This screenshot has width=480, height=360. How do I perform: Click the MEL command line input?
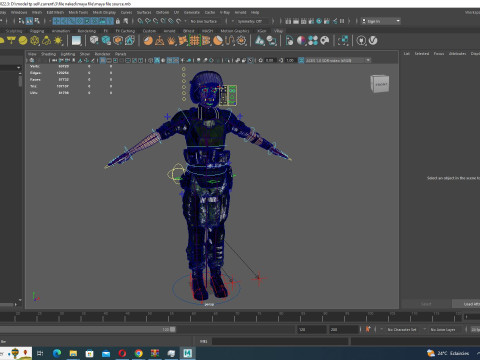click(280, 341)
